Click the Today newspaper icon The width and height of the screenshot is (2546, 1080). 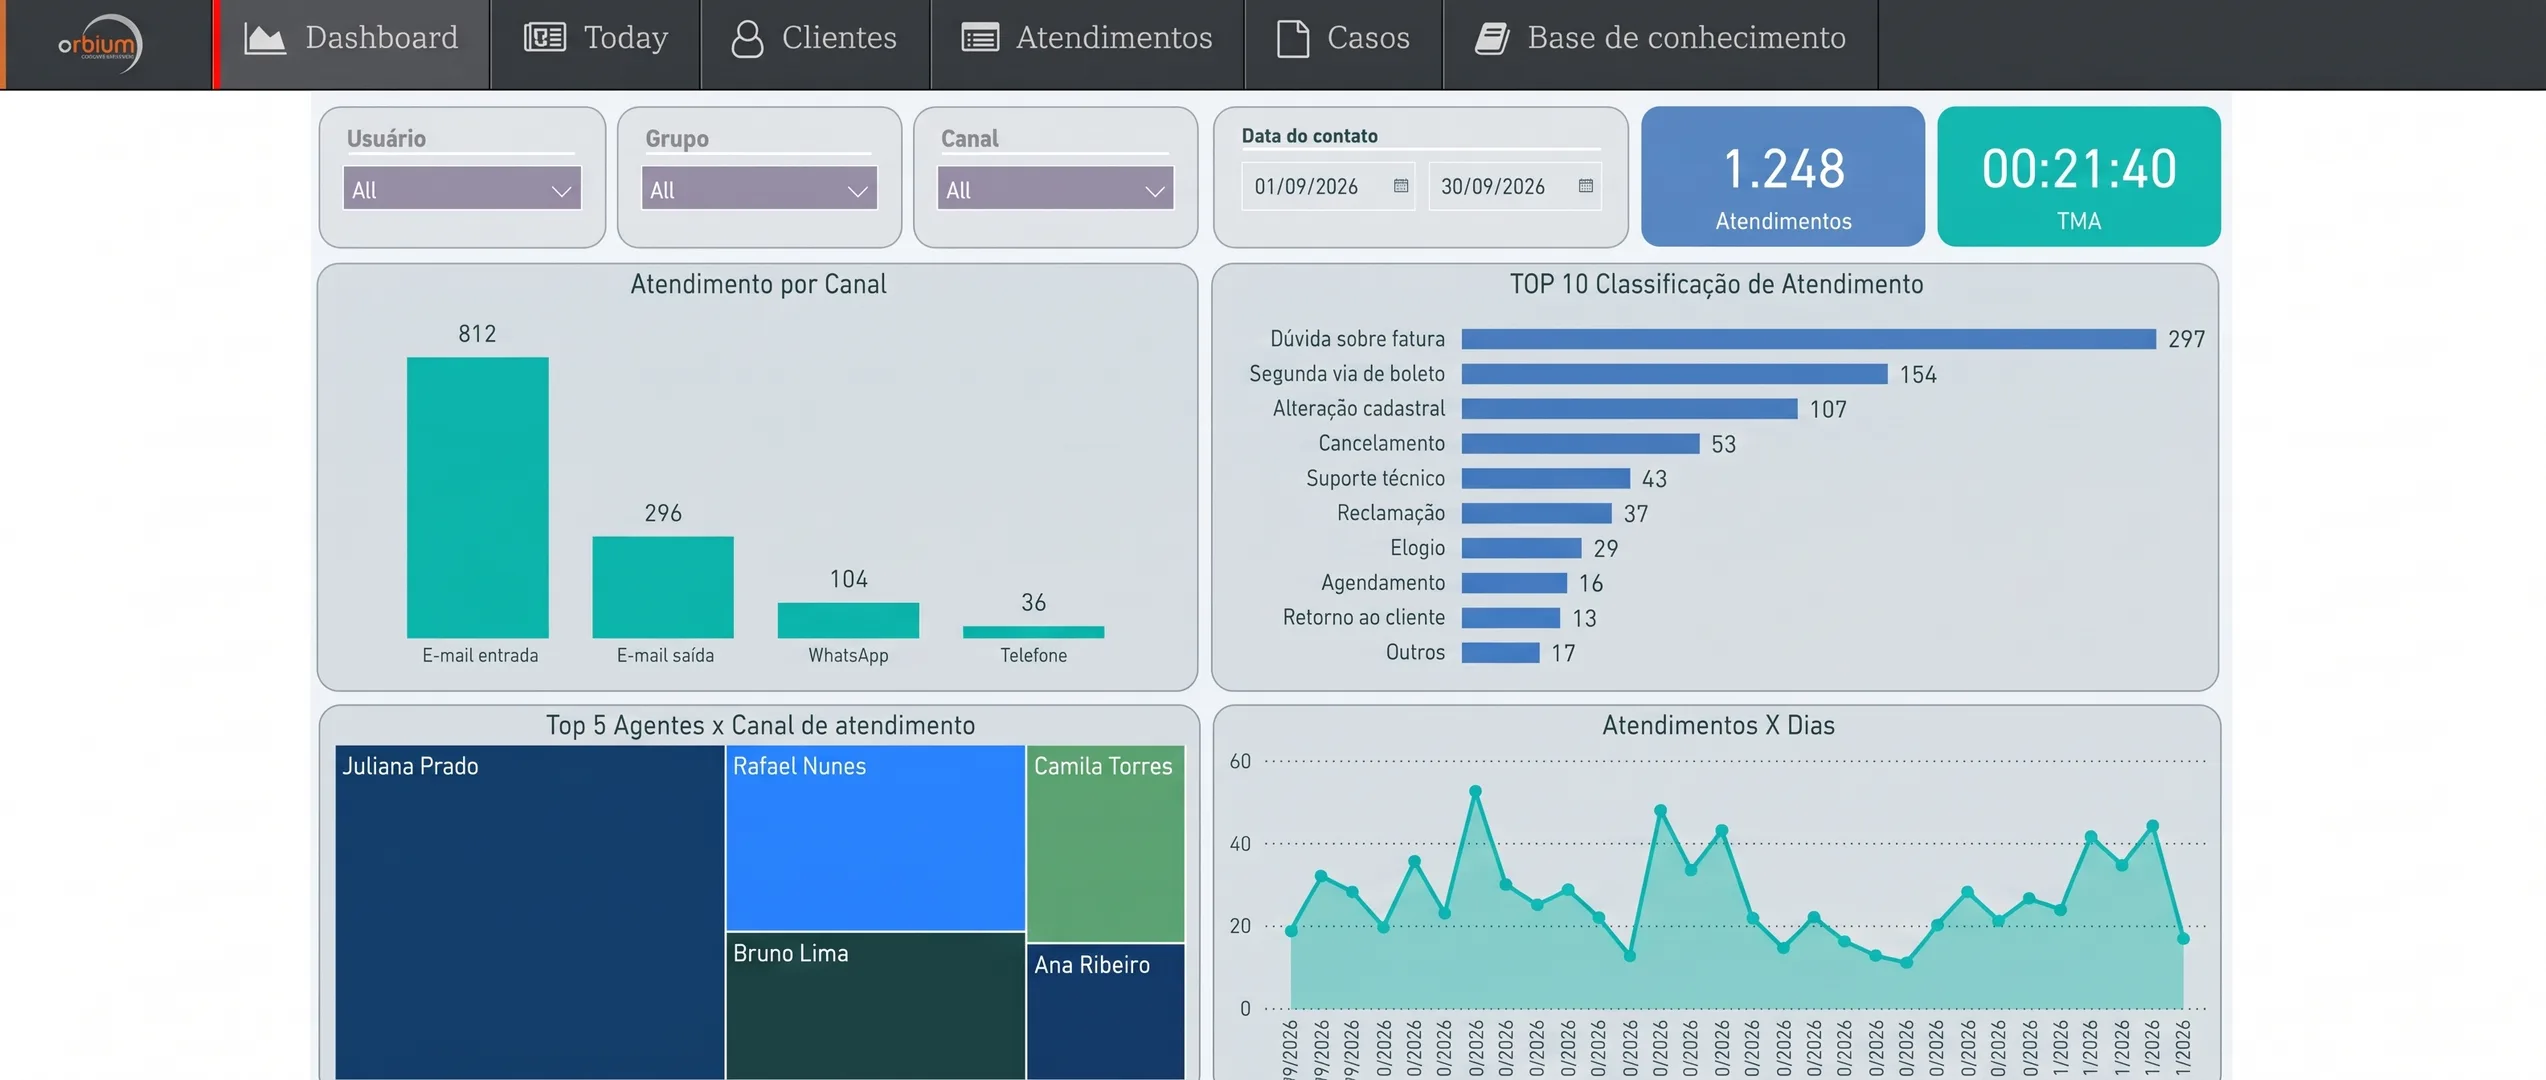[x=545, y=38]
